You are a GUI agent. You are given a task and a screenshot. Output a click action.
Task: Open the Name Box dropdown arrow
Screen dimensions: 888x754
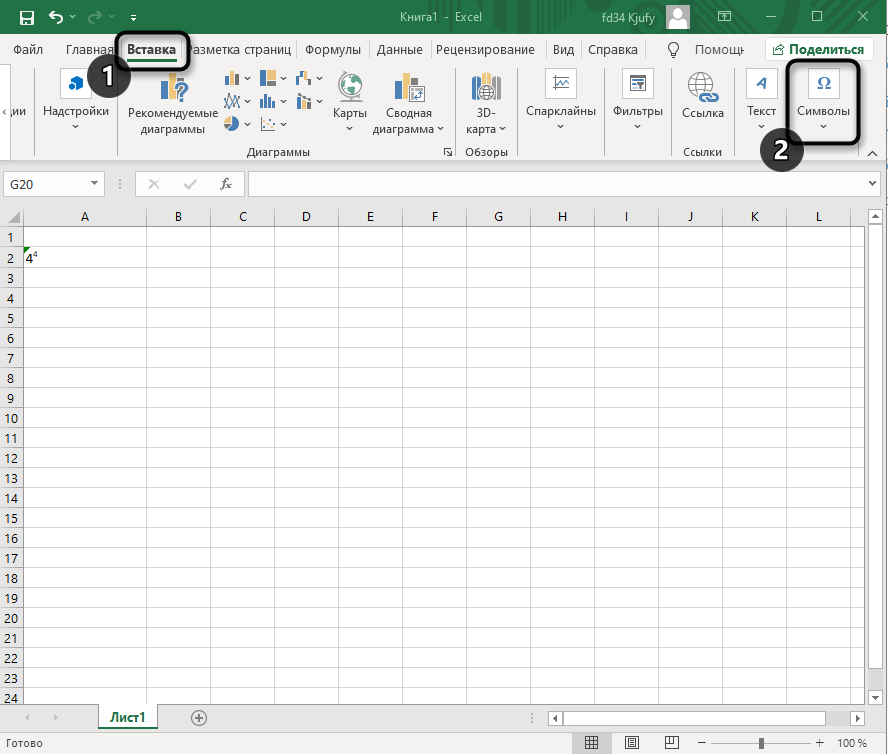[95, 184]
